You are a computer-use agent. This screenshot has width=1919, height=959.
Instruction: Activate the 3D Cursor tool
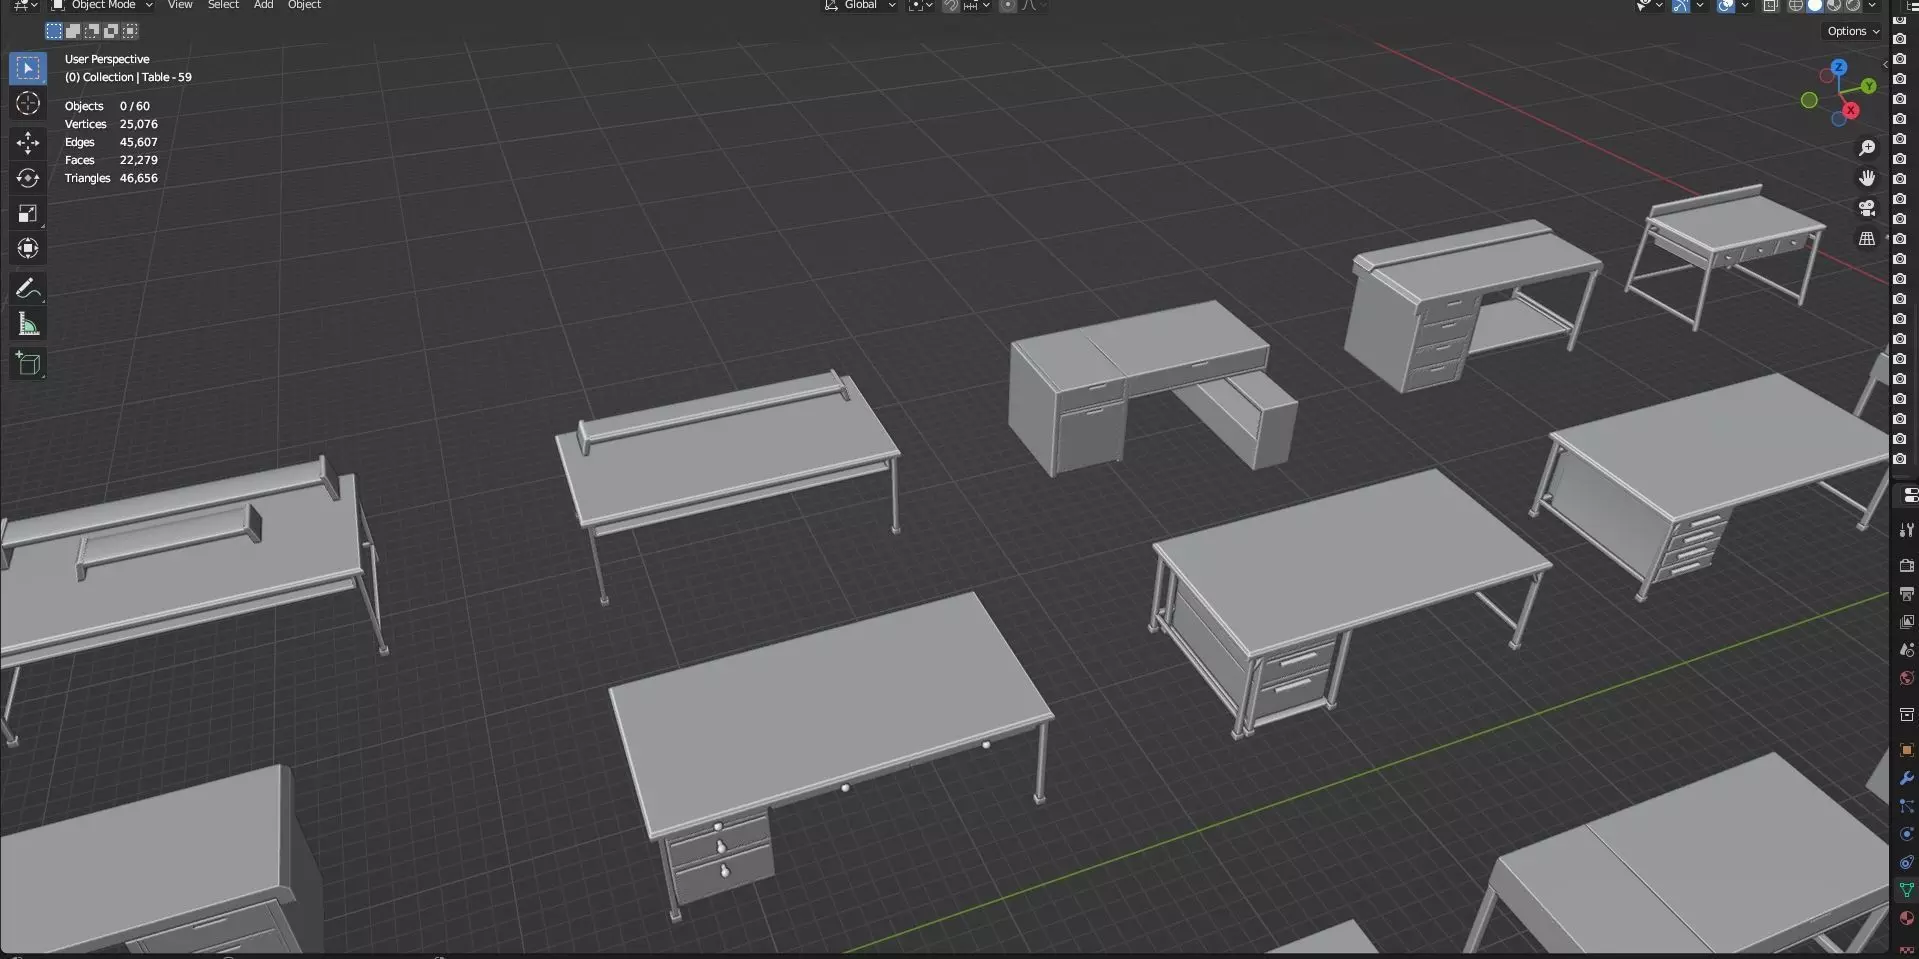pos(28,103)
